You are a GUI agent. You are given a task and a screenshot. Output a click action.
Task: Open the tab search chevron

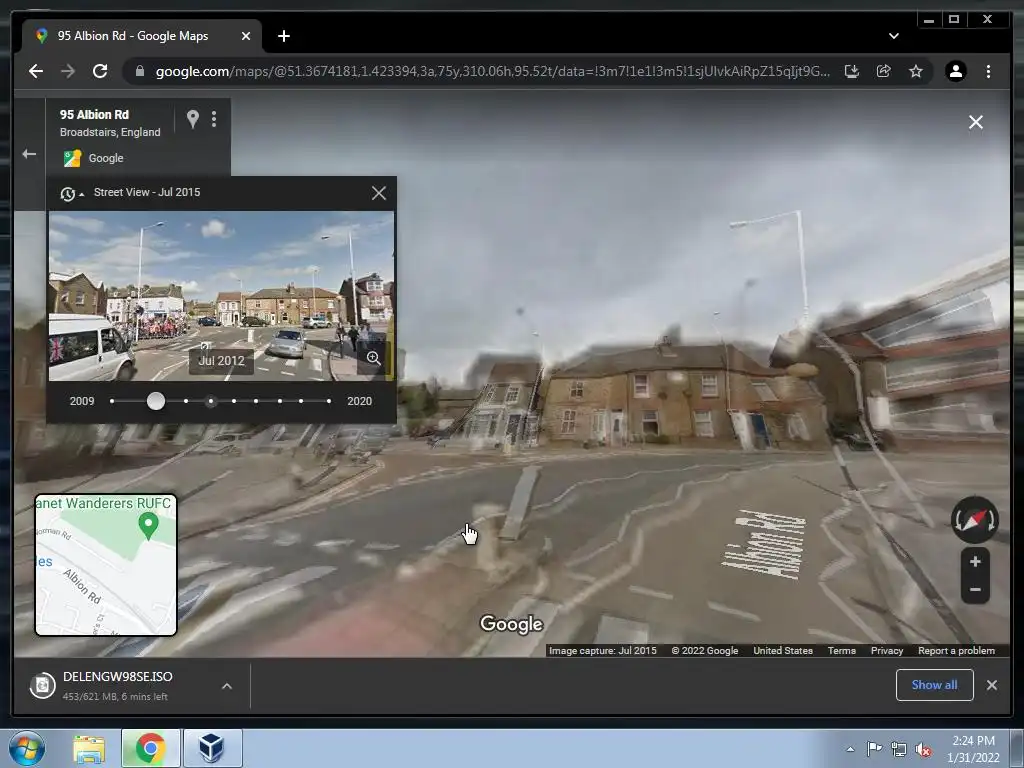click(x=893, y=36)
